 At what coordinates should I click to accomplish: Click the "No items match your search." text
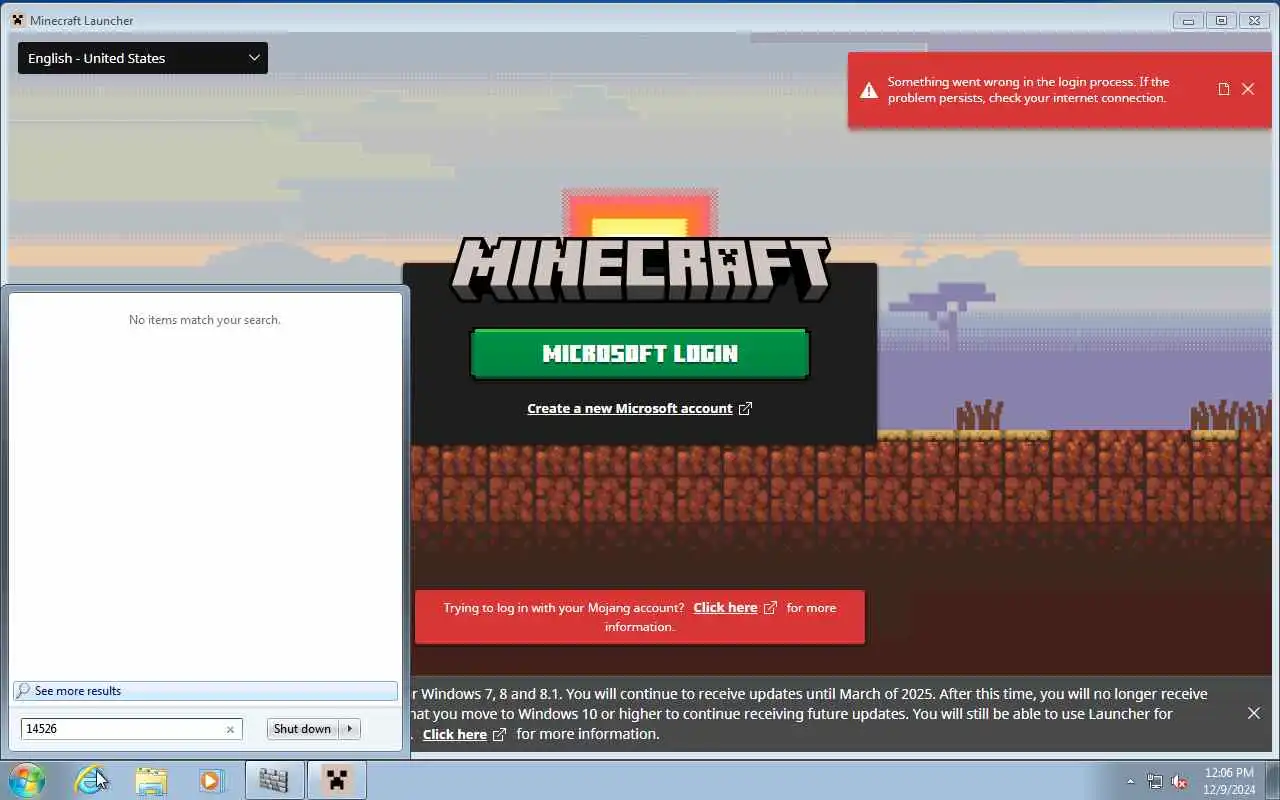205,320
